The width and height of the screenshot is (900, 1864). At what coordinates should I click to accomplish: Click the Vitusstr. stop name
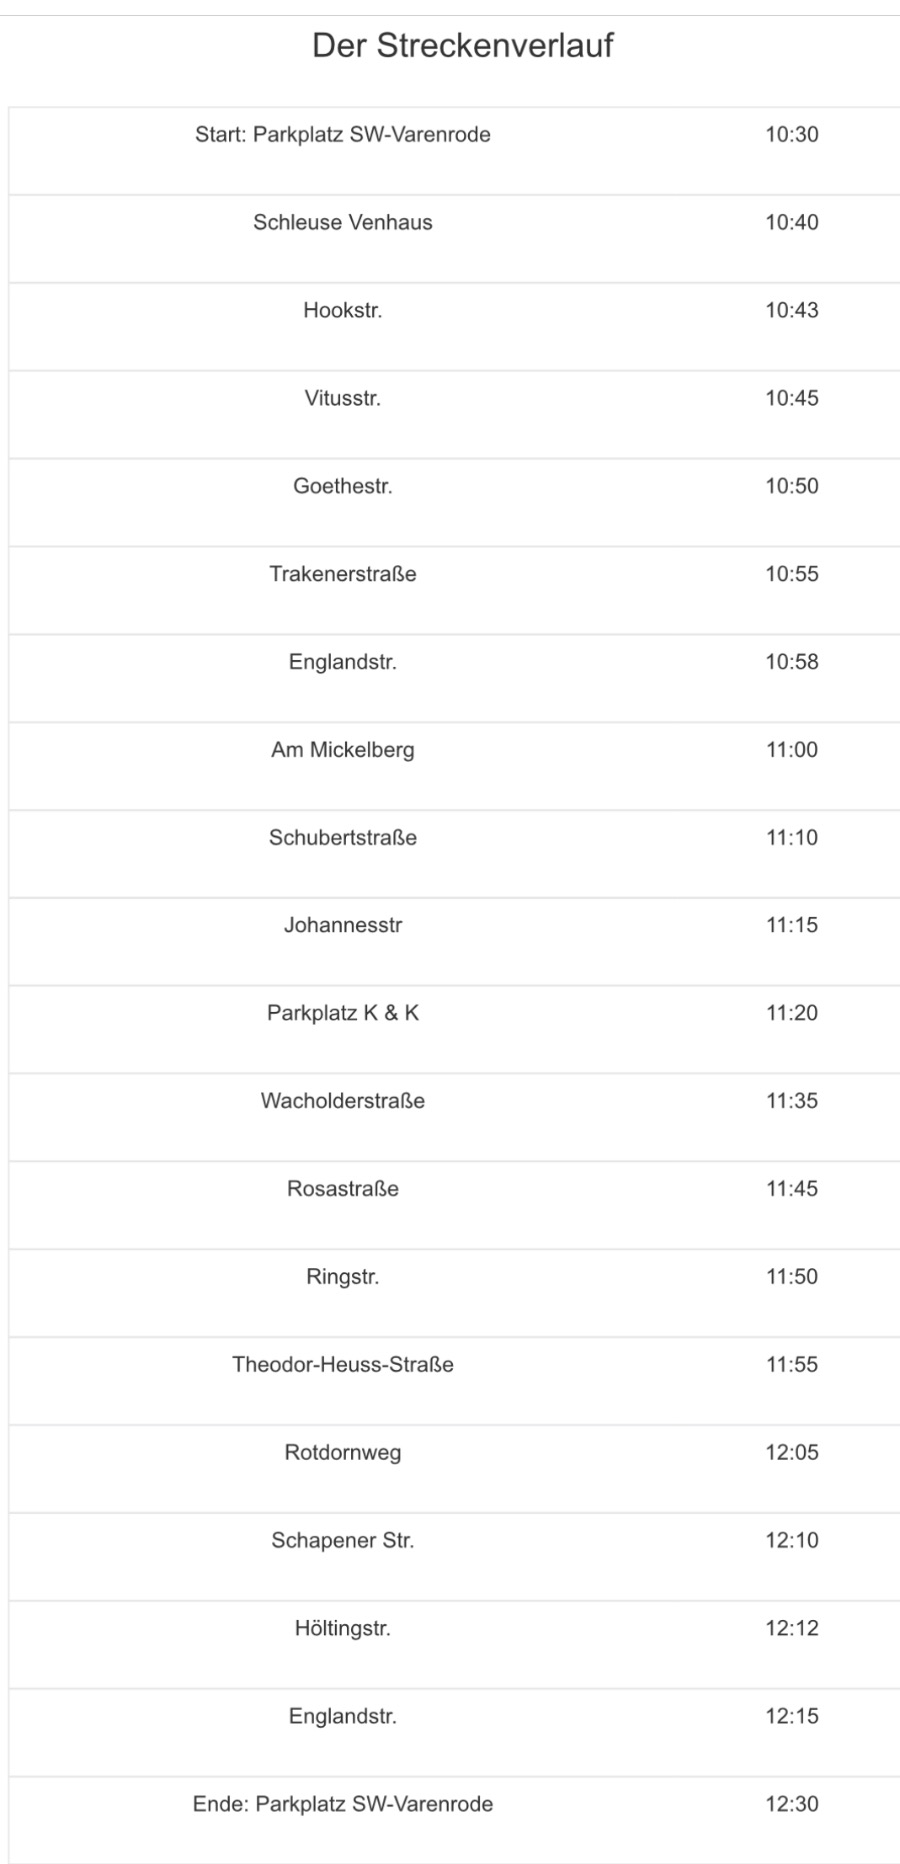(342, 399)
